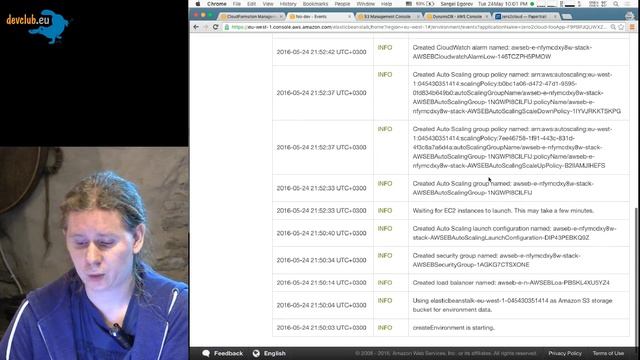Click the Spotlight search icon in menu bar
This screenshot has height=360, width=640.
pyautogui.click(x=616, y=4)
